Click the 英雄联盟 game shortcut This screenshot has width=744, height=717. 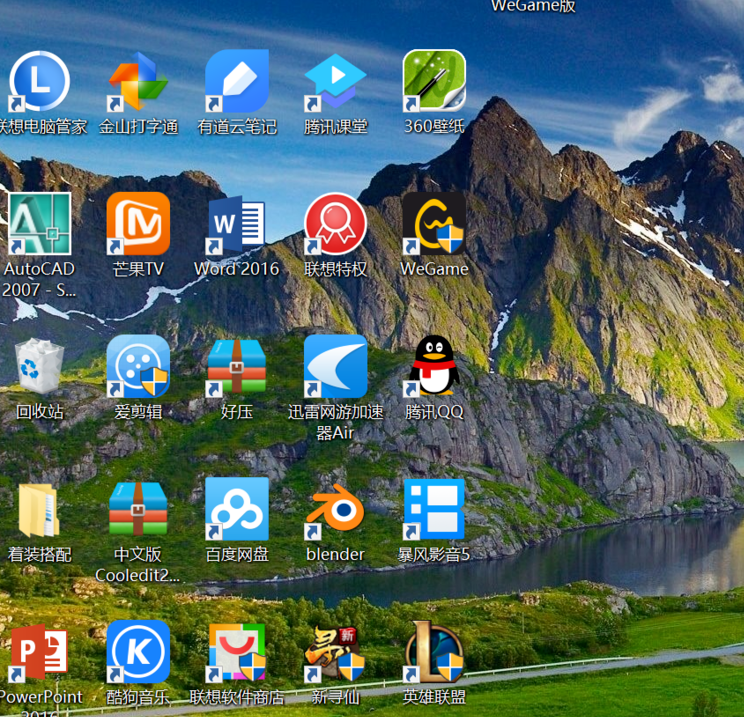[434, 653]
